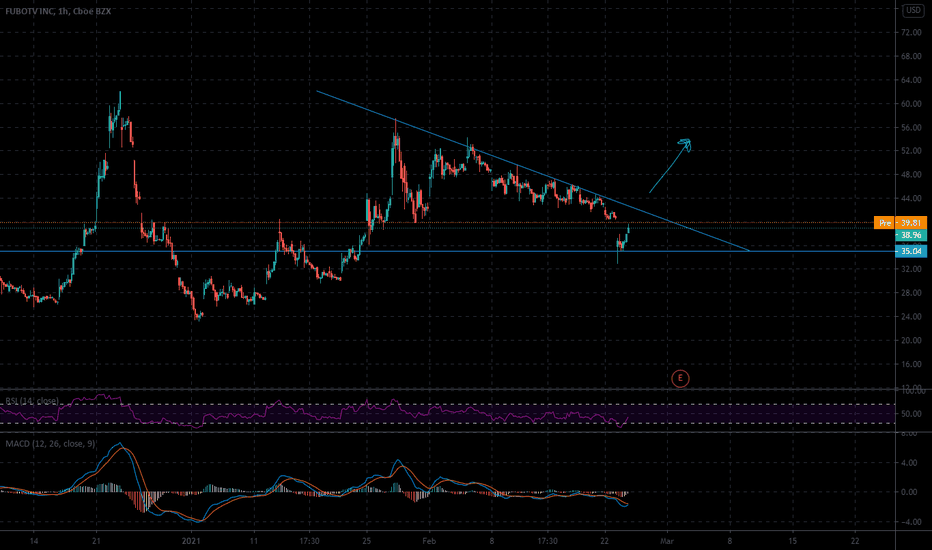This screenshot has width=932, height=550.
Task: Click the RSI (14, close) indicator label
Action: pos(32,401)
